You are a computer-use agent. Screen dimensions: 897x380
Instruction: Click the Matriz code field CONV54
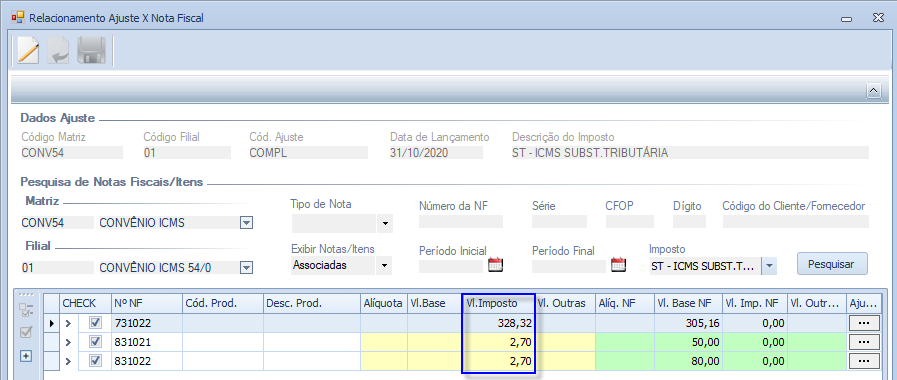tap(57, 223)
